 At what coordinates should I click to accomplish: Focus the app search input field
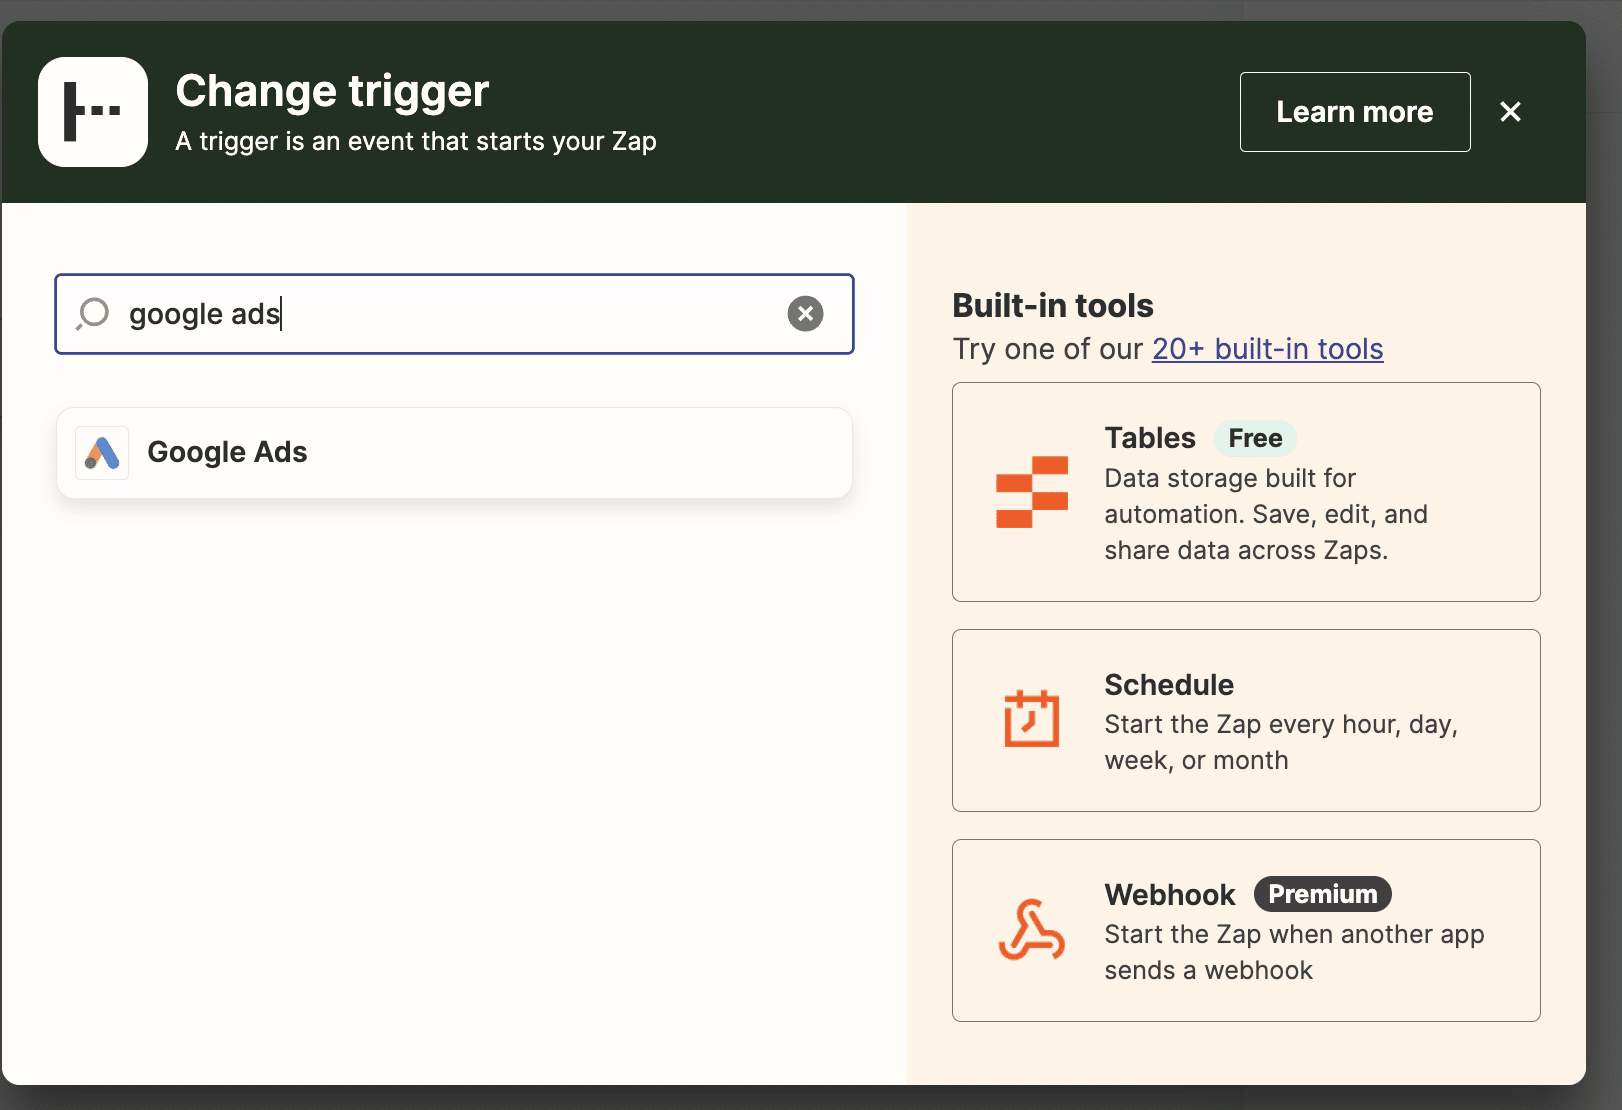pyautogui.click(x=454, y=314)
